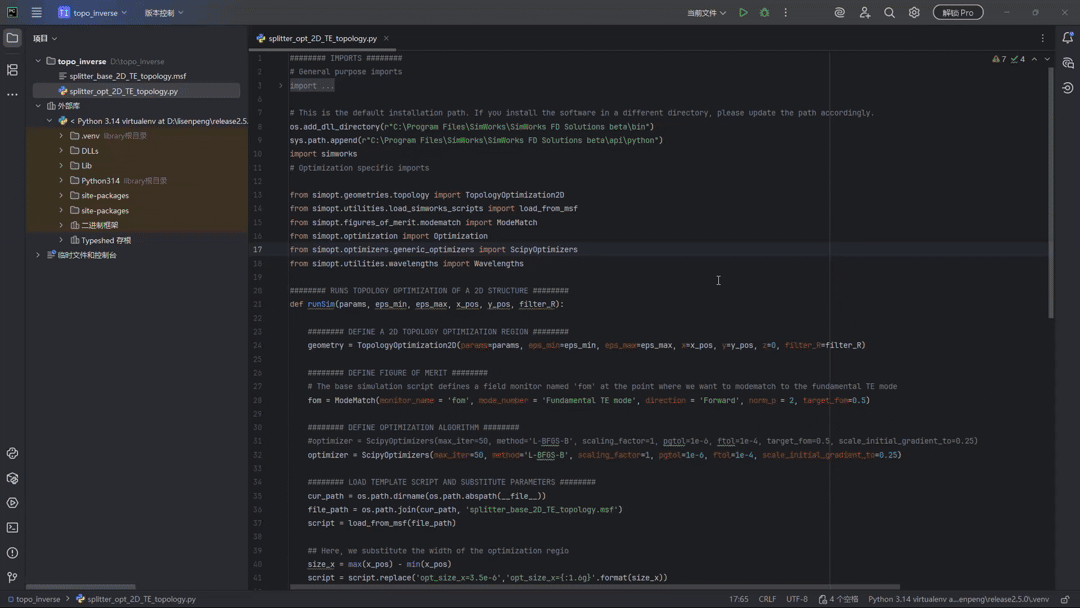Run the current file with the play icon
The image size is (1080, 608).
pos(743,13)
